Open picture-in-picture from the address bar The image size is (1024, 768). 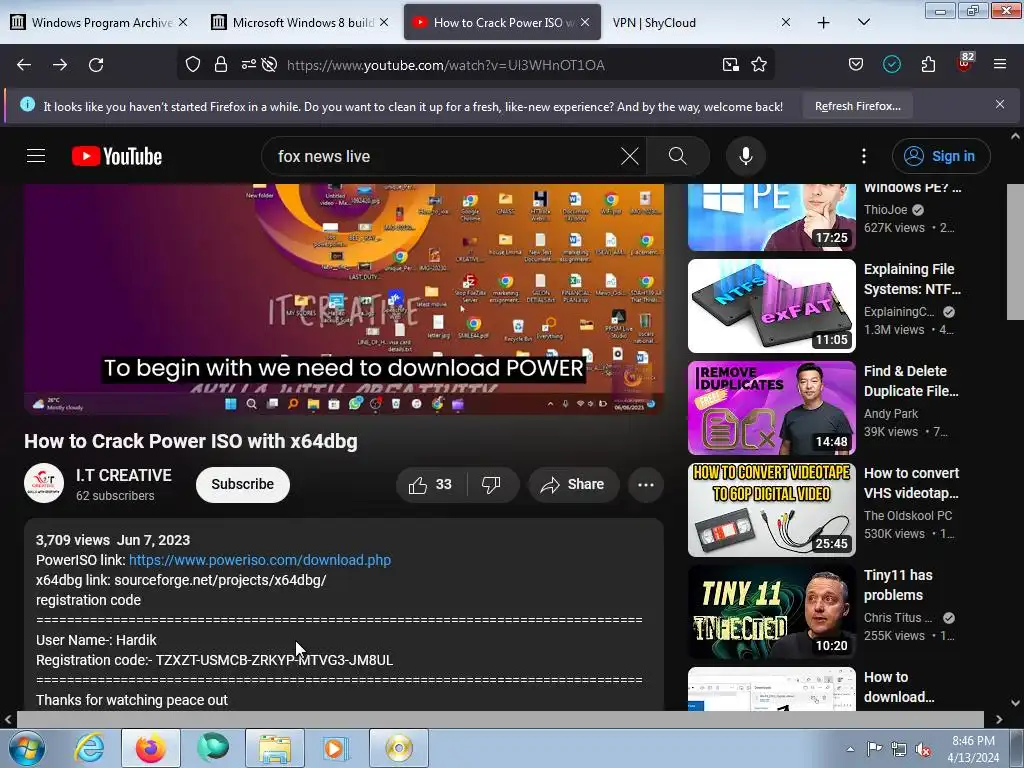tap(731, 65)
